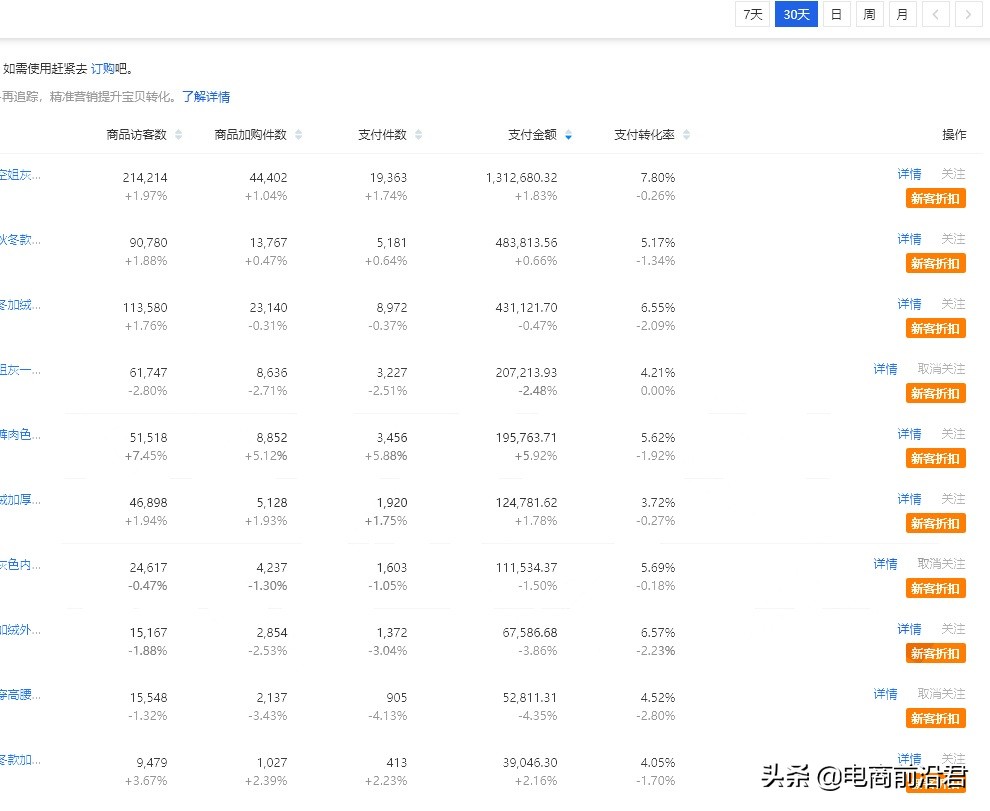The height and width of the screenshot is (811, 990).
Task: Click 新客折扣 for the 124,781.62 row
Action: point(935,524)
